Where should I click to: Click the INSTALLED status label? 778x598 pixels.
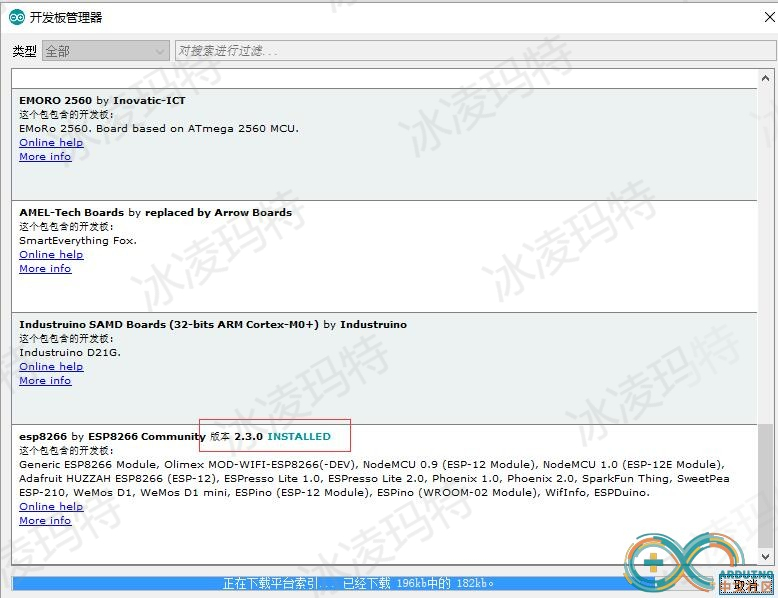point(299,437)
